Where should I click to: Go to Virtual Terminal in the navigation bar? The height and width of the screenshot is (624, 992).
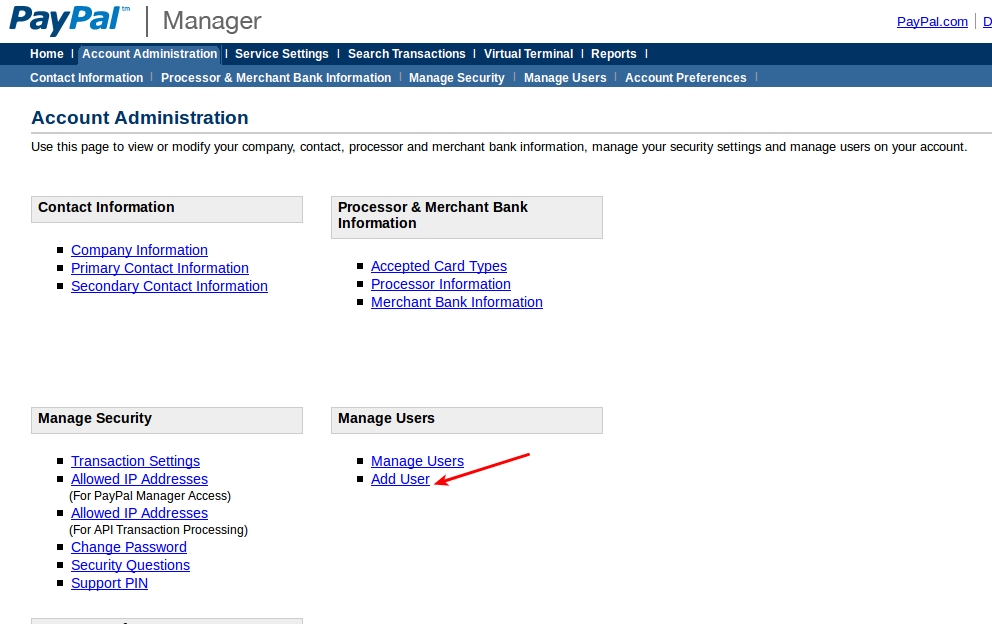click(x=528, y=54)
